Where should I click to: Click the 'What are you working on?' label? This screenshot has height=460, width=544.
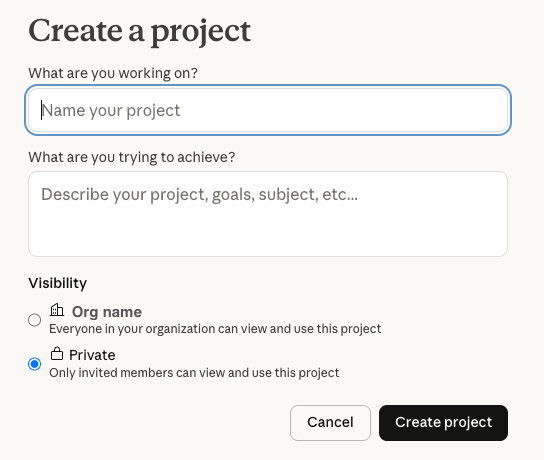tap(113, 73)
